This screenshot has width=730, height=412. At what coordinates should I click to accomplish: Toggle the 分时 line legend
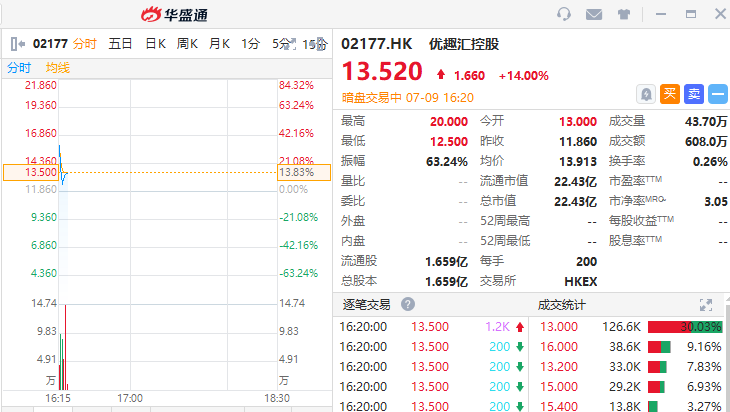(20, 68)
